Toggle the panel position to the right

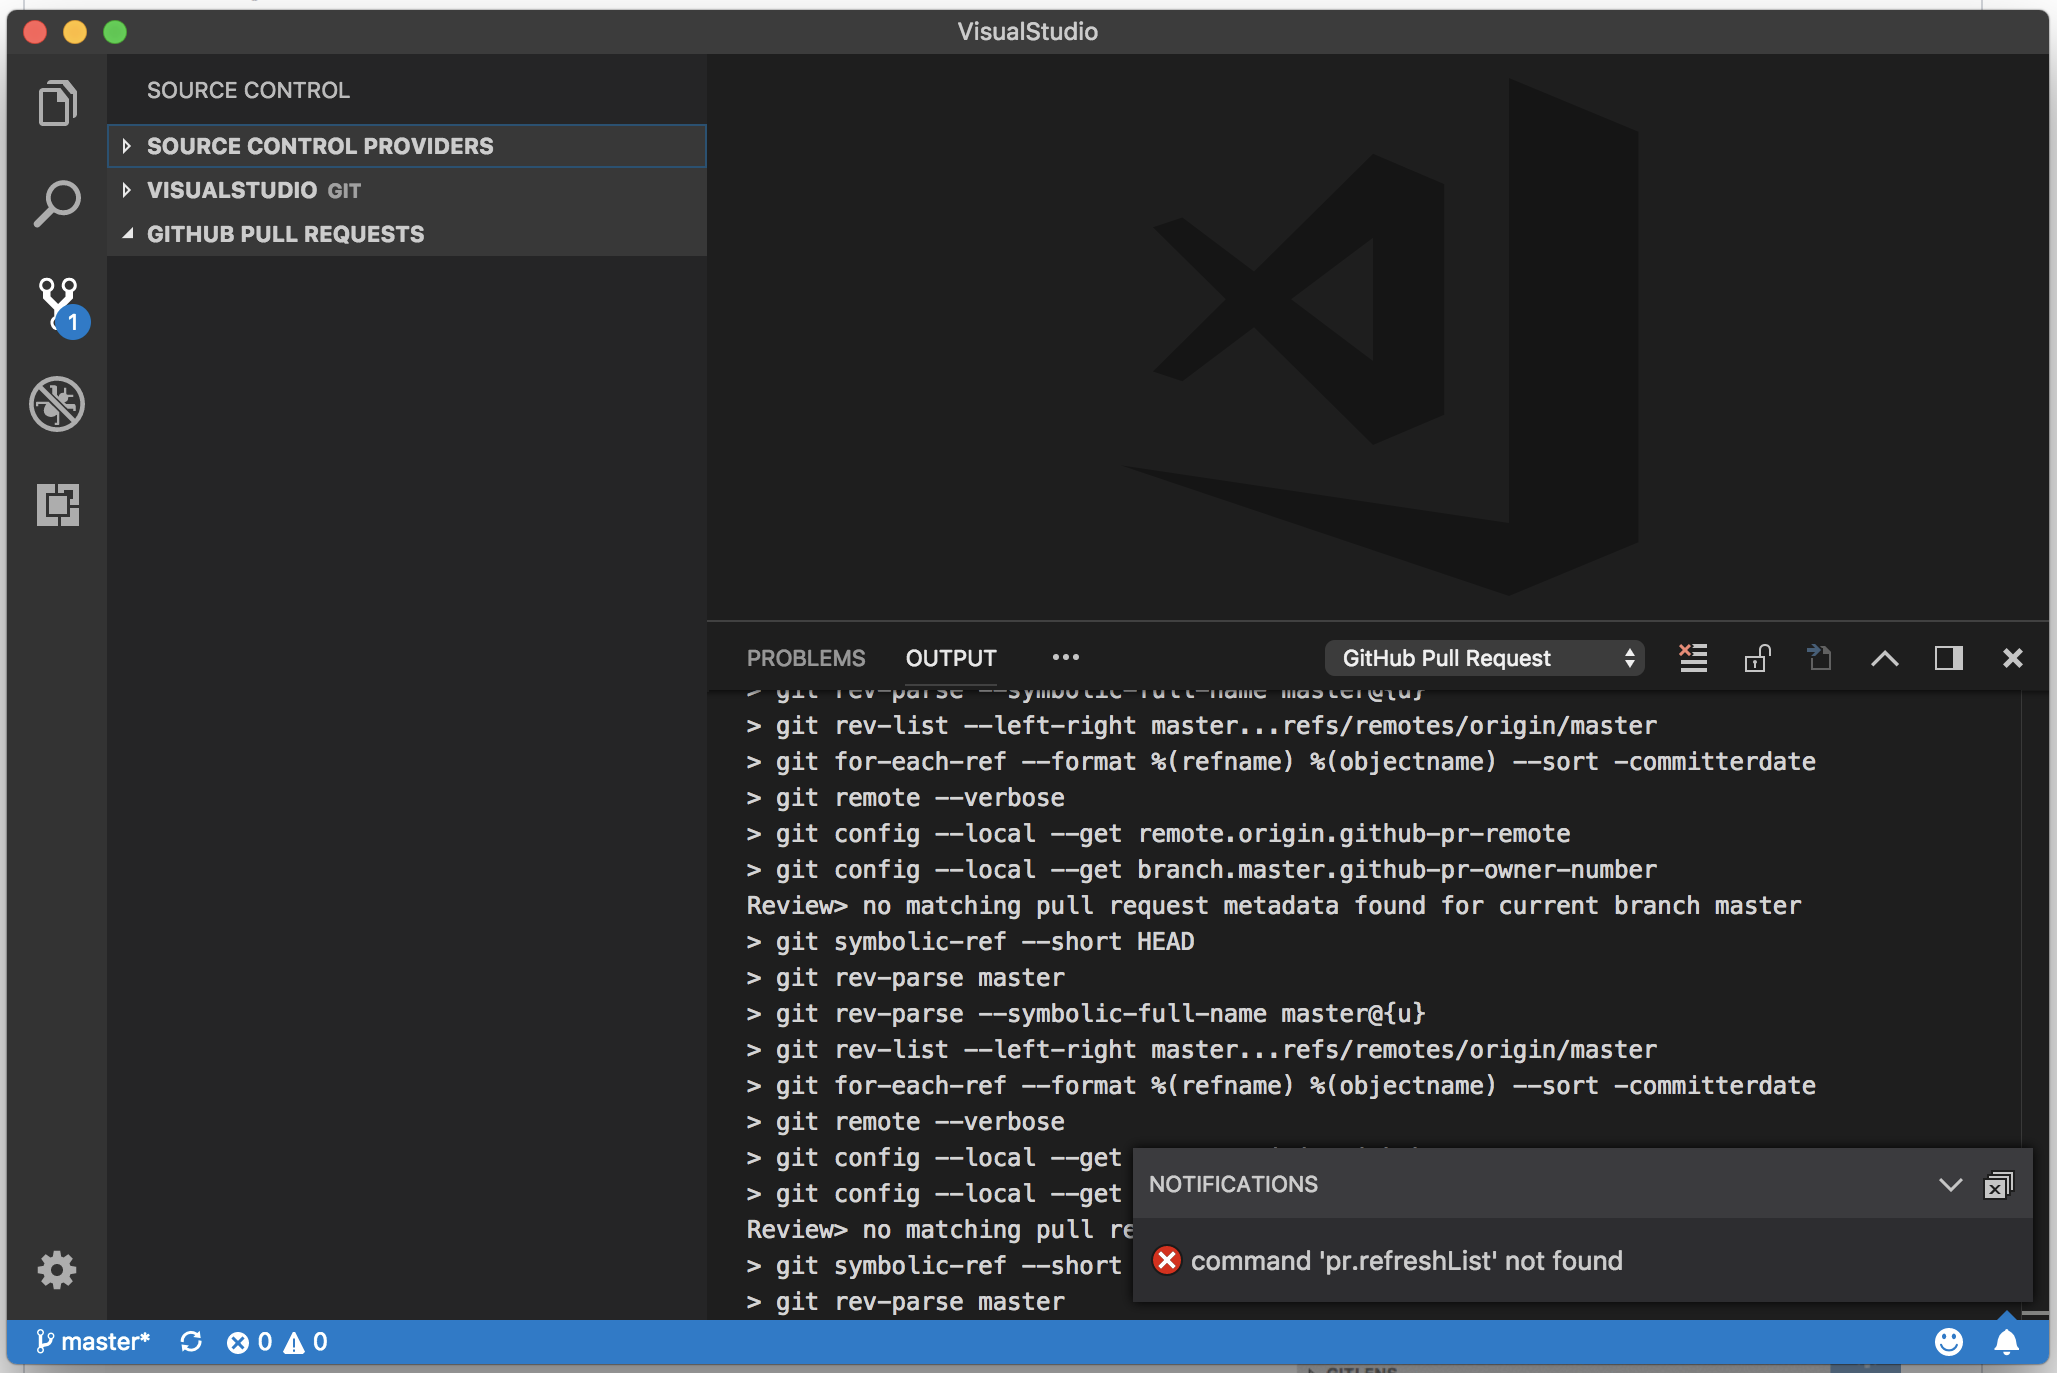tap(1948, 658)
